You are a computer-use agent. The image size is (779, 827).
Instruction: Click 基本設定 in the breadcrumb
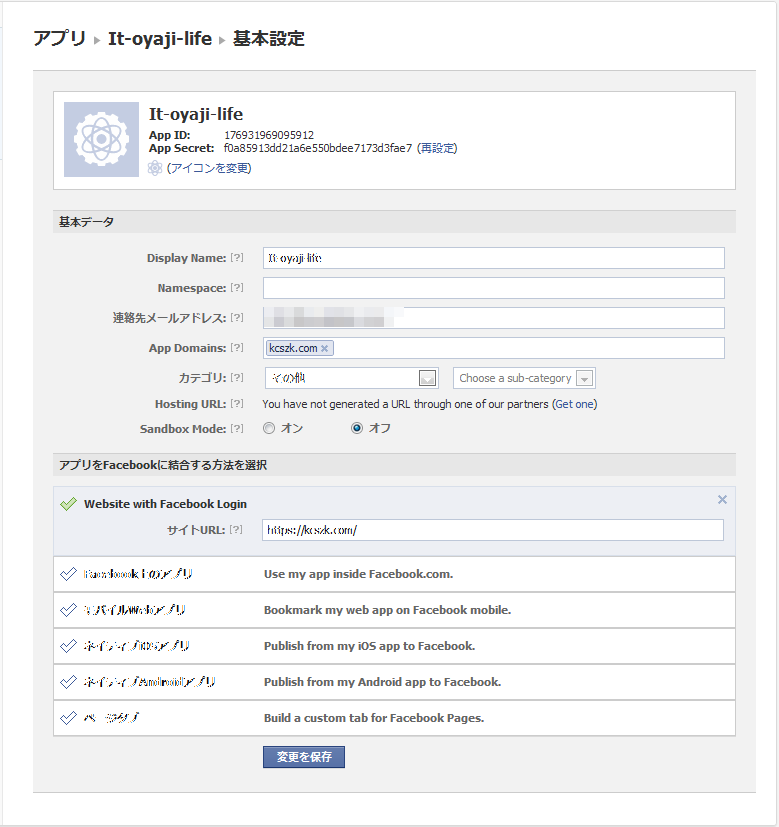269,39
